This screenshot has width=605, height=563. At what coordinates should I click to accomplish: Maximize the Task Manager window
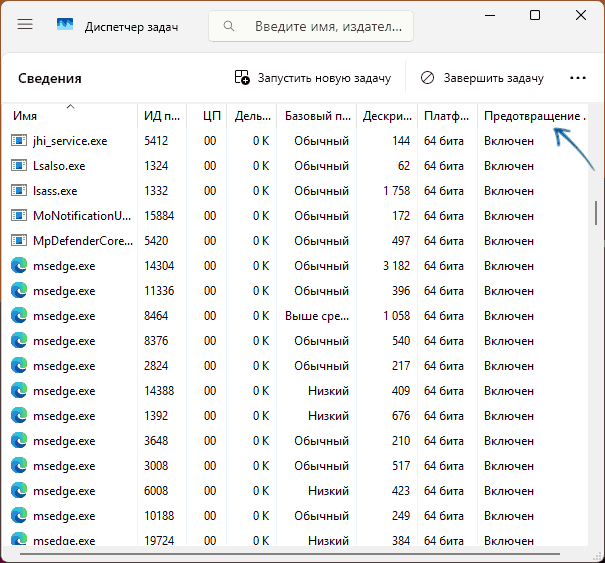click(x=535, y=15)
